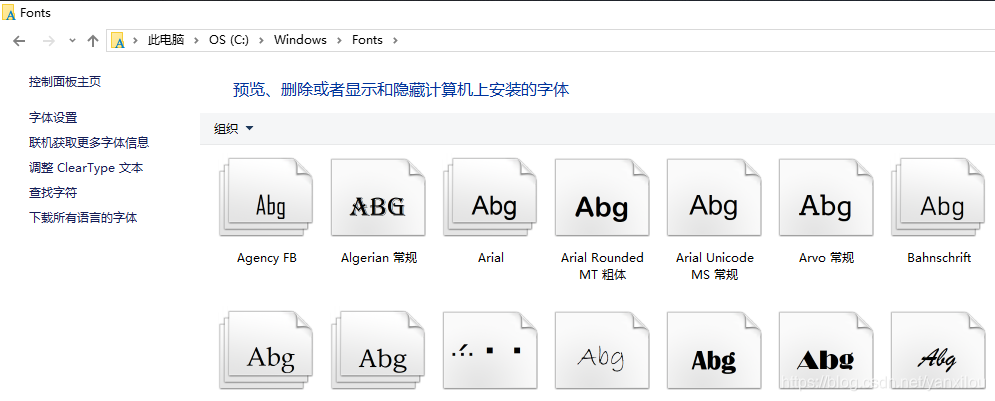
Task: Select the Arial Unicode MS 常规 font icon
Action: tap(714, 197)
